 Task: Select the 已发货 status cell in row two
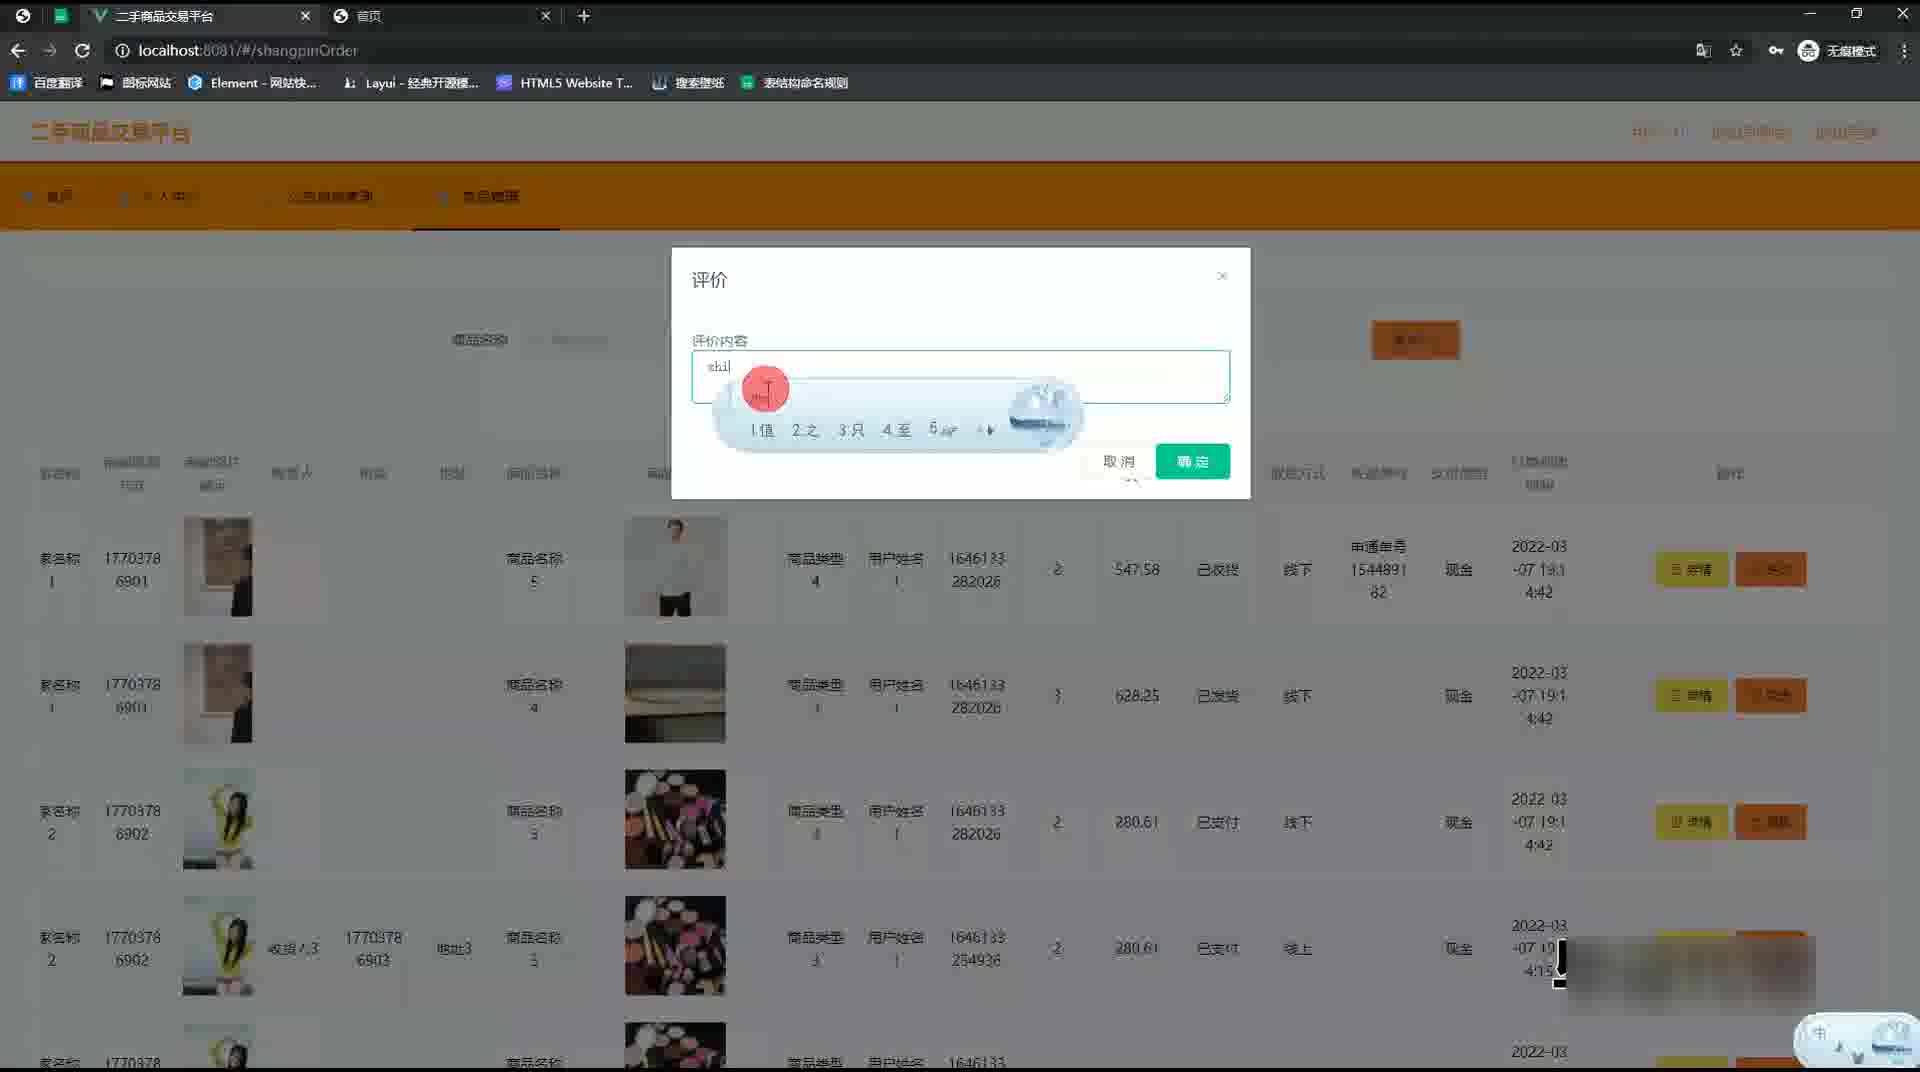pos(1217,695)
